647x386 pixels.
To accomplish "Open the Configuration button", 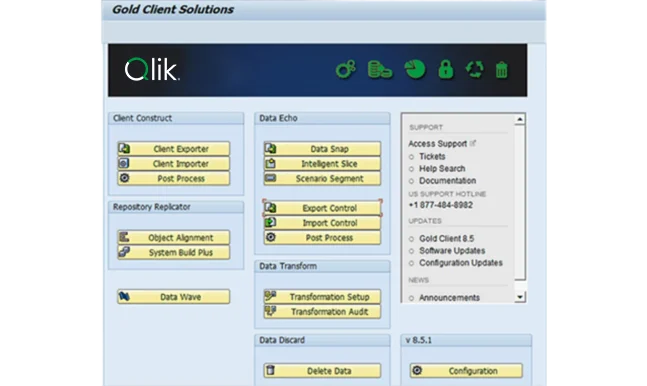I will [x=466, y=371].
